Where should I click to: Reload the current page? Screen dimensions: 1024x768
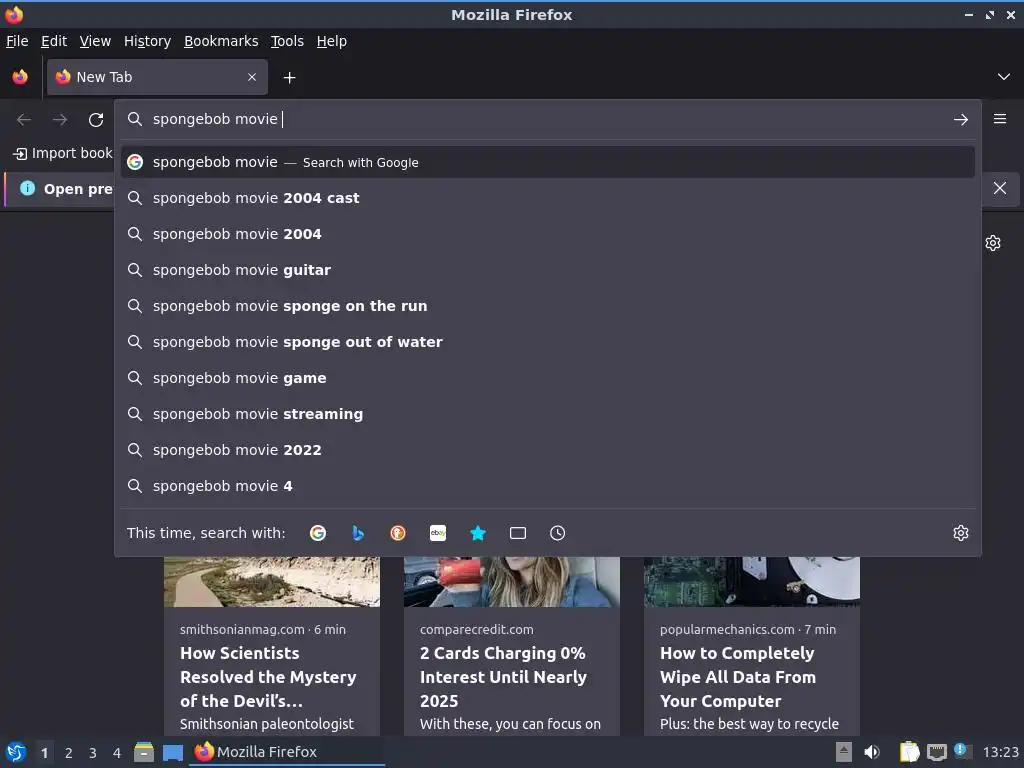(x=96, y=120)
